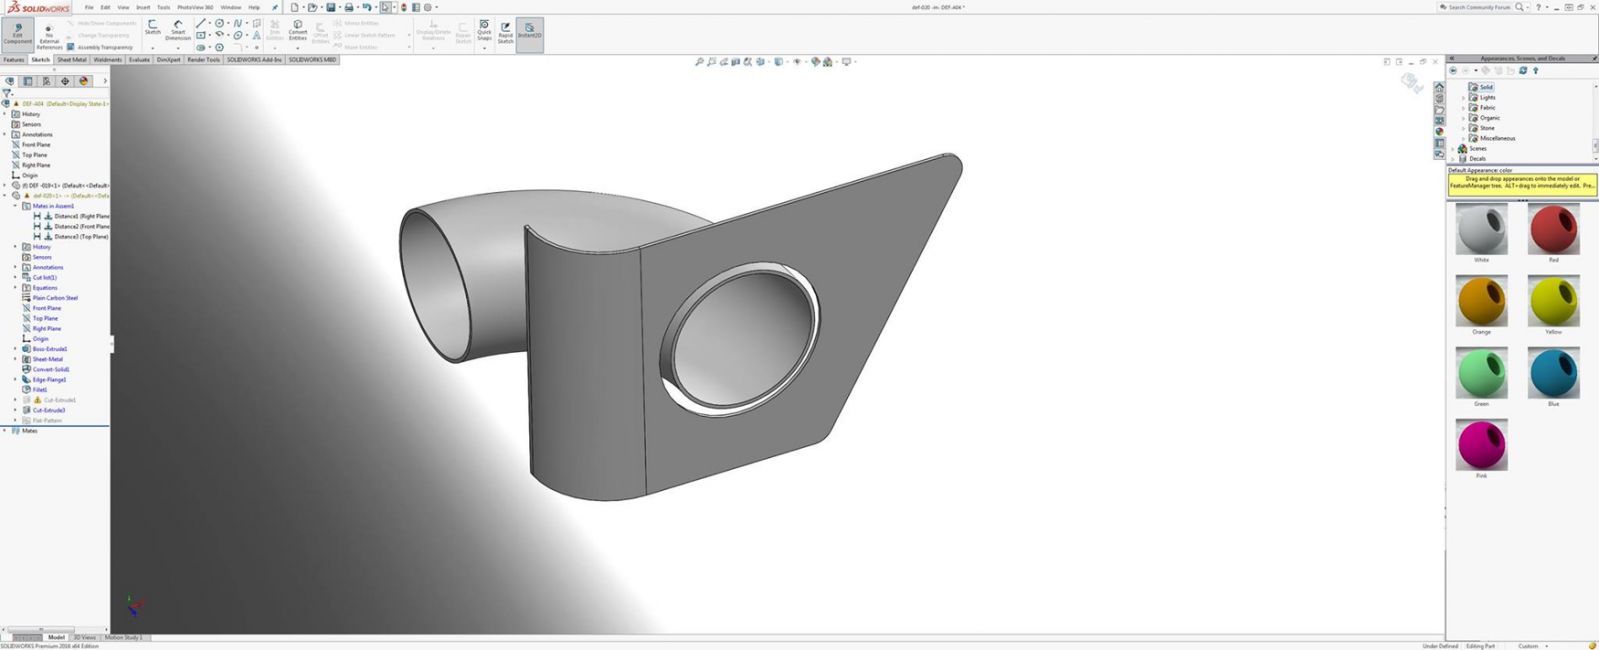Open the Line tool dropdown arrow
Viewport: 1599px width, 650px height.
click(208, 23)
